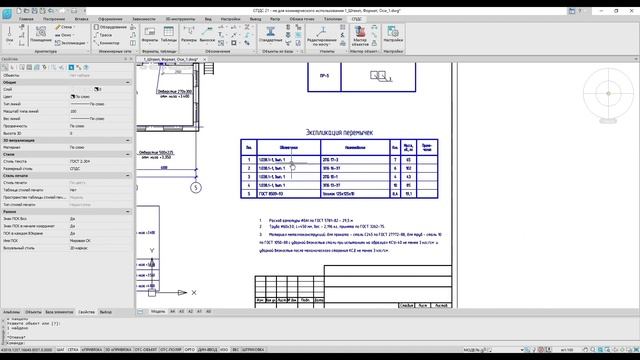
Task: Collapse the Общие properties section
Action: [x=128, y=82]
